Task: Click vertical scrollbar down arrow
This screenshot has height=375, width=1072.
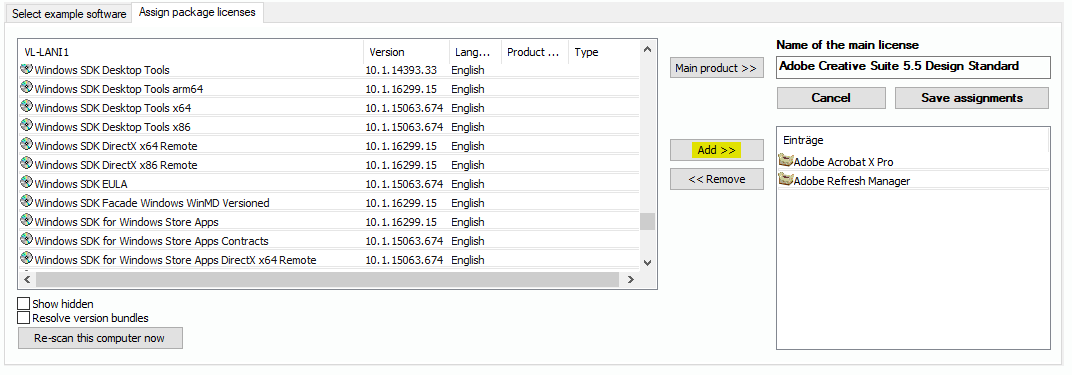Action: point(647,262)
